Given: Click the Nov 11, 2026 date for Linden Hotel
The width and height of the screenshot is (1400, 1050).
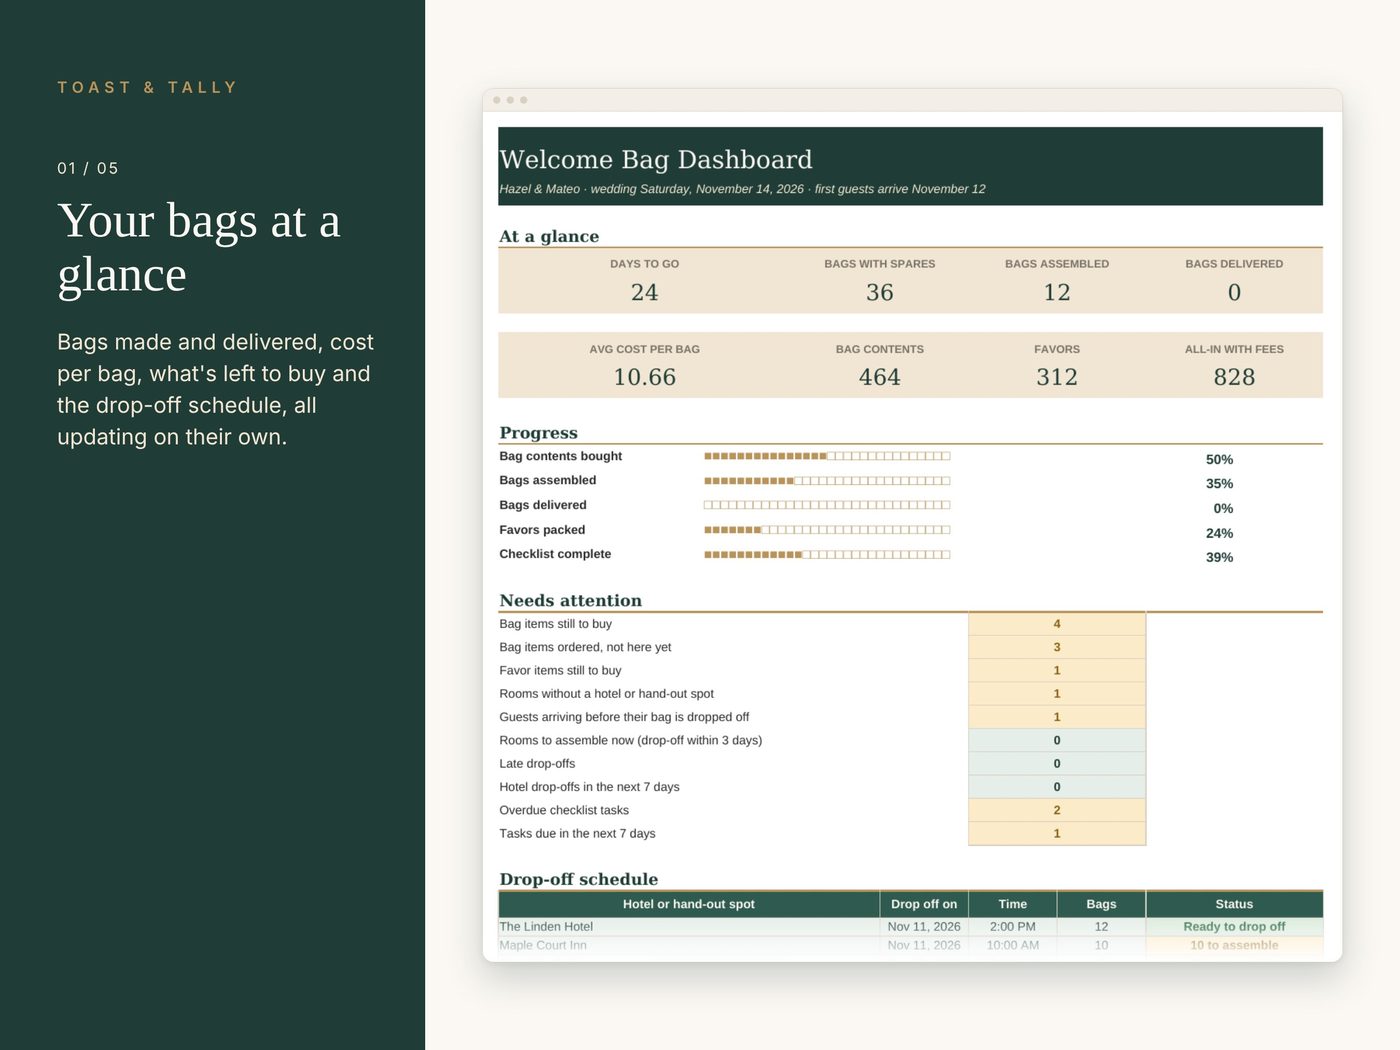Looking at the screenshot, I should tap(924, 927).
